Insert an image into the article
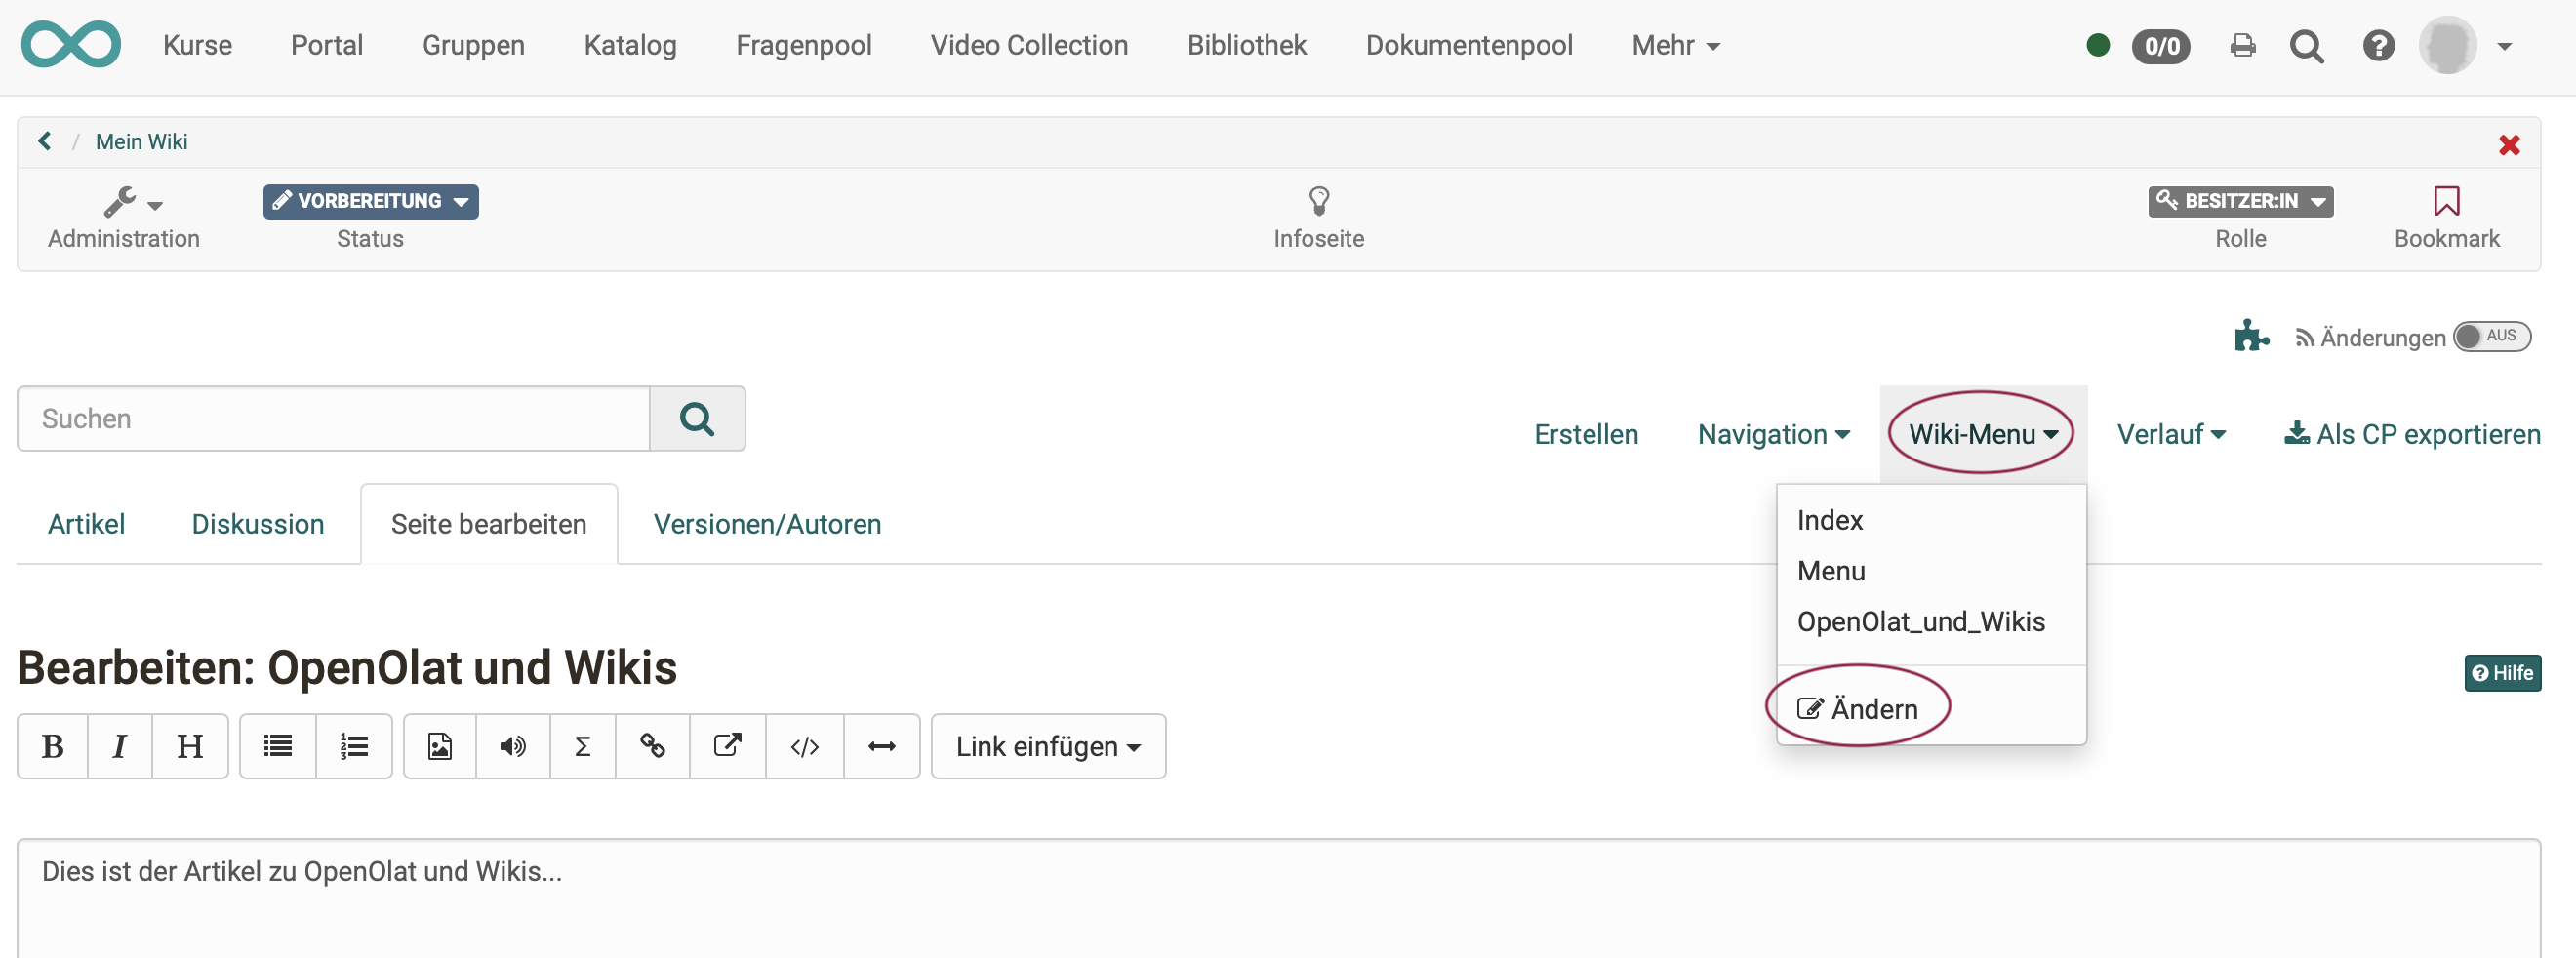The width and height of the screenshot is (2576, 958). [439, 746]
